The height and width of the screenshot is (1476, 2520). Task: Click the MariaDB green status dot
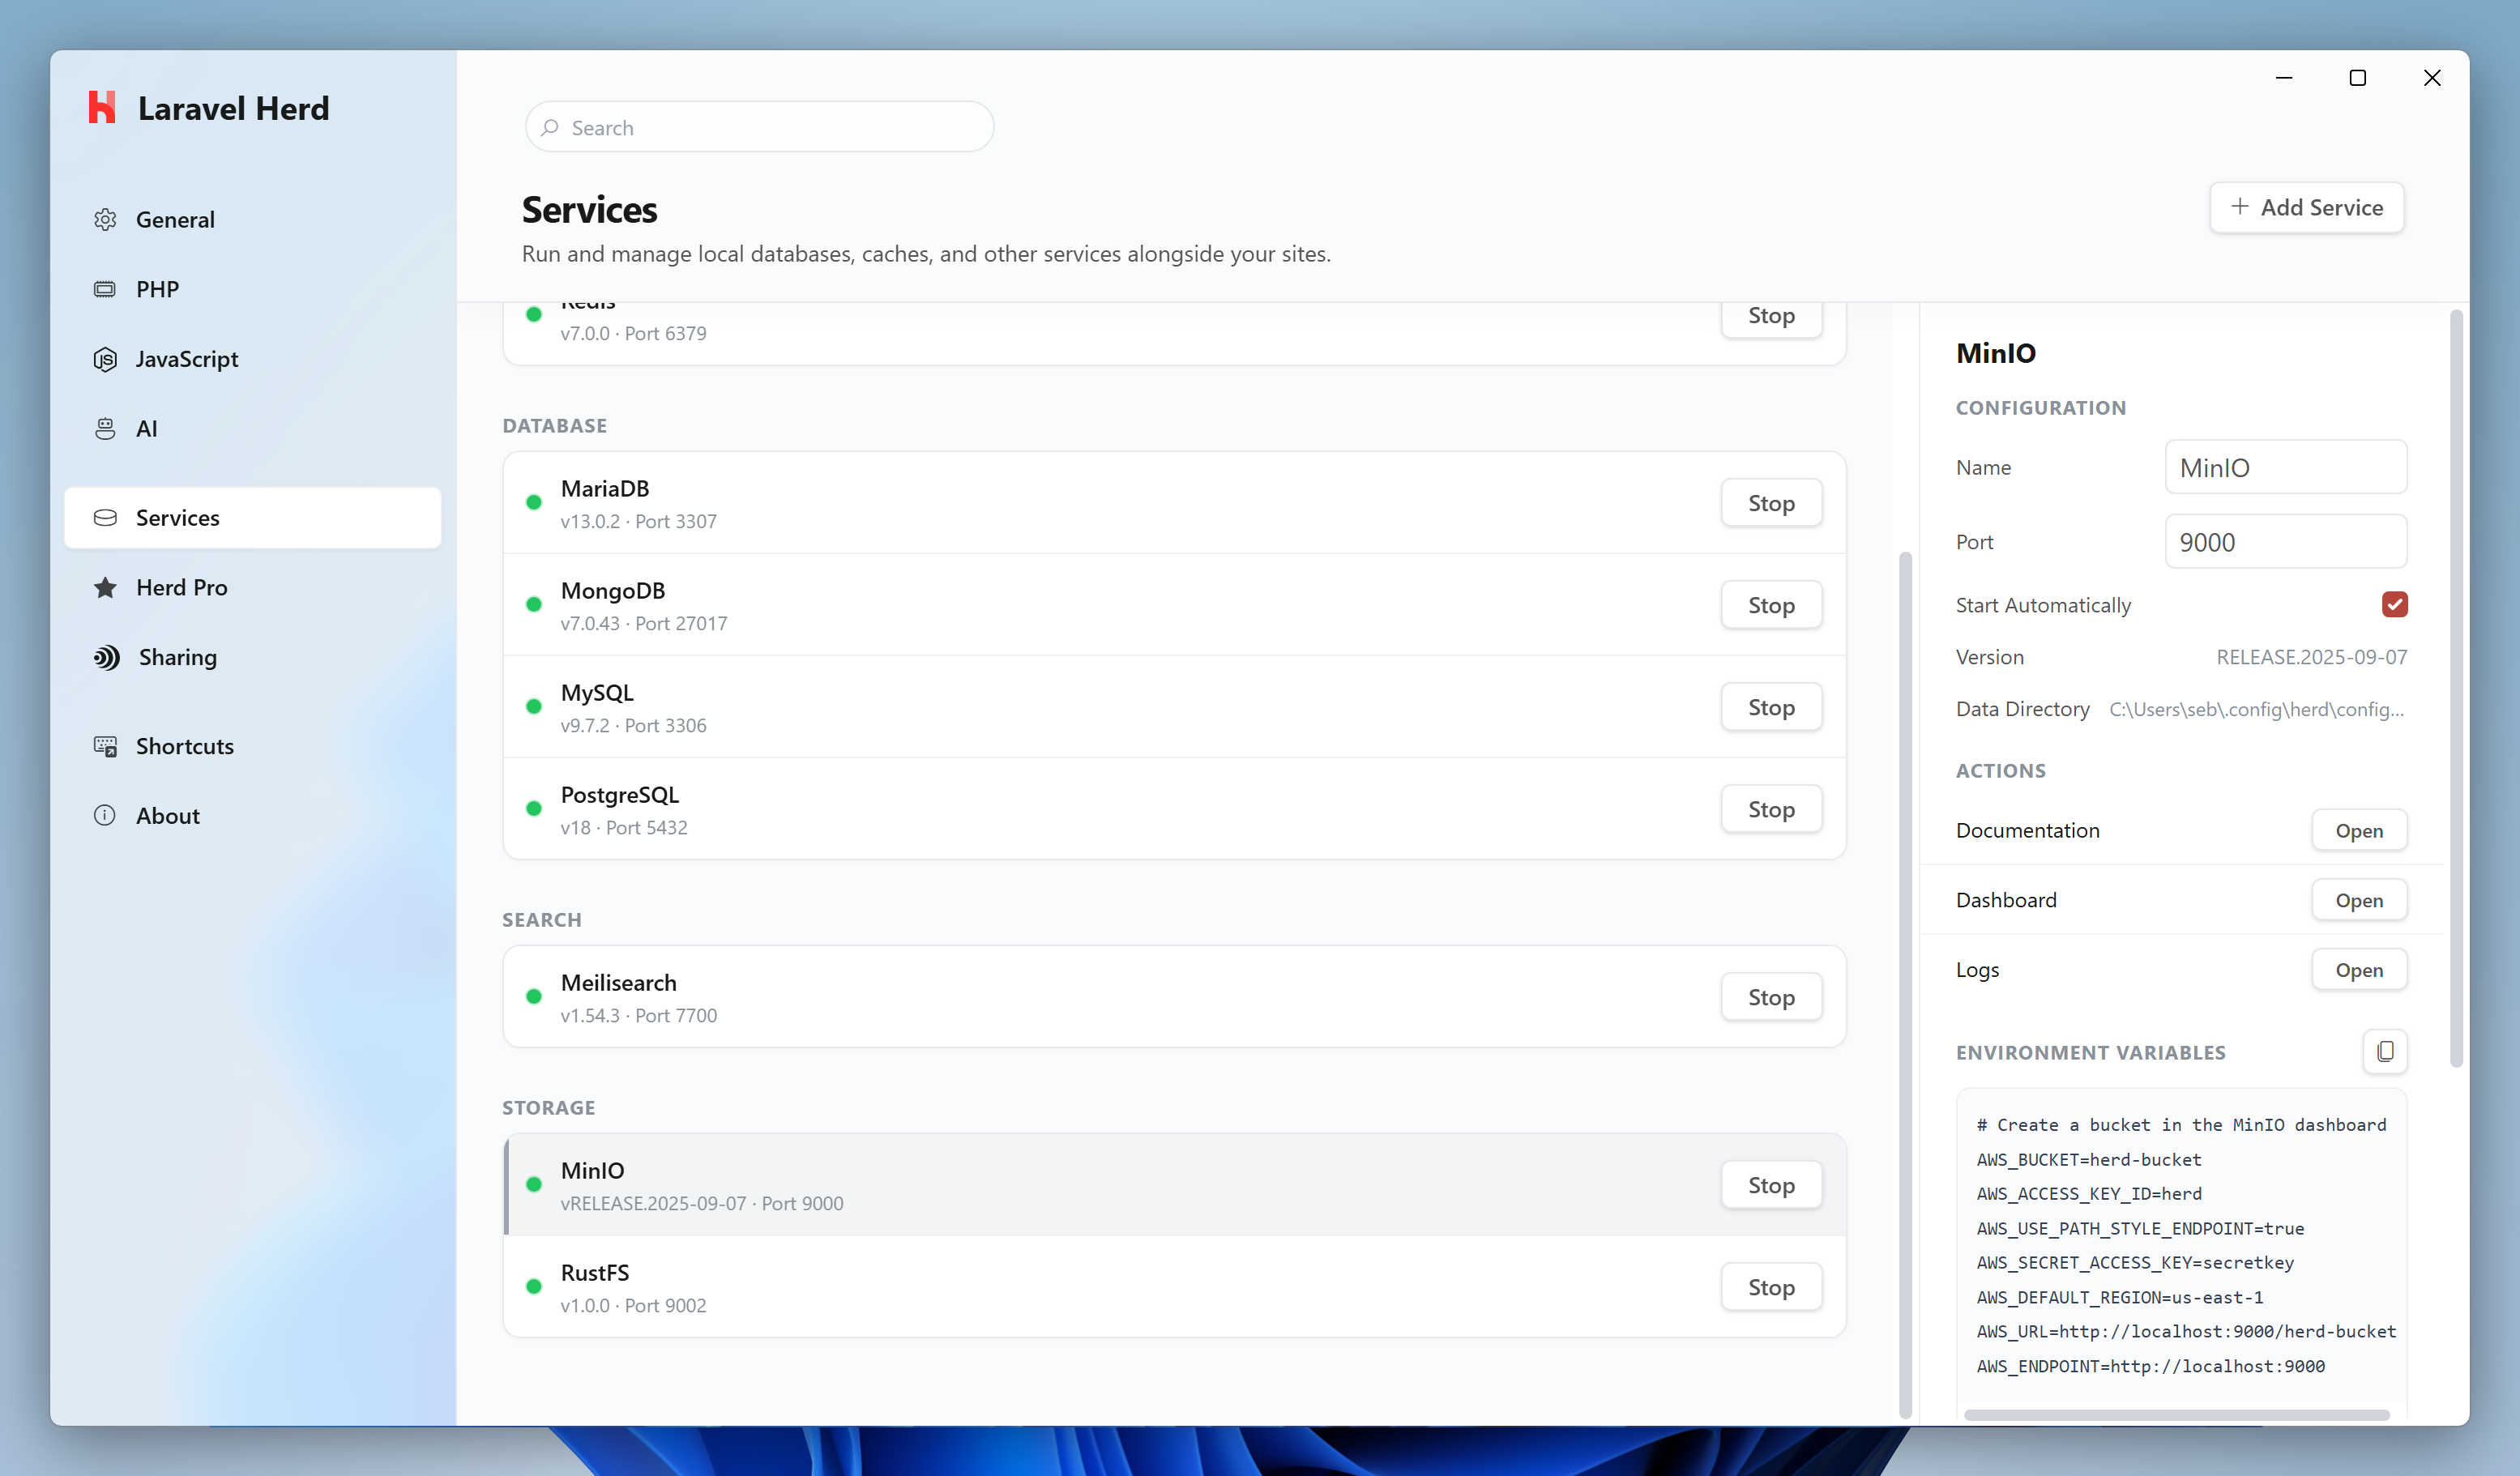(x=534, y=502)
